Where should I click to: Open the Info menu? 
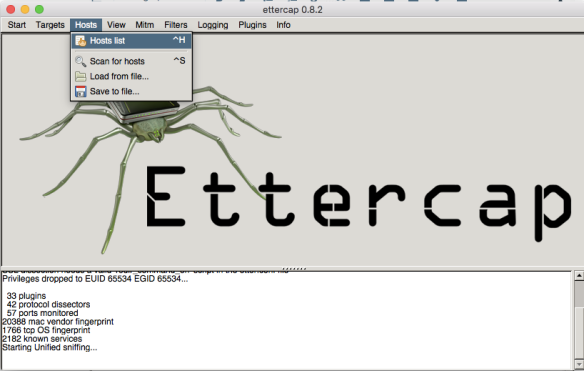click(283, 25)
